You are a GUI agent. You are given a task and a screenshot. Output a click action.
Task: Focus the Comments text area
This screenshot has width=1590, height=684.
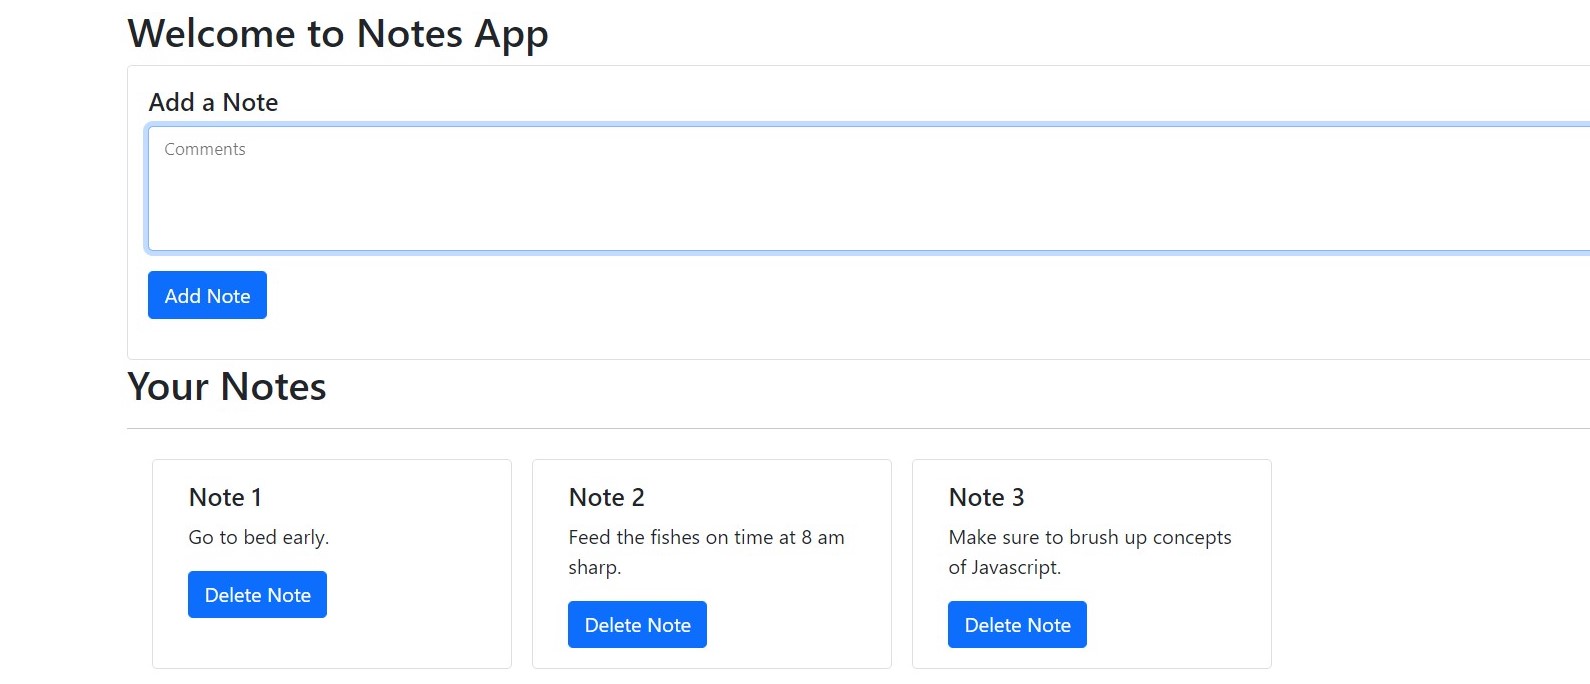[x=868, y=188]
